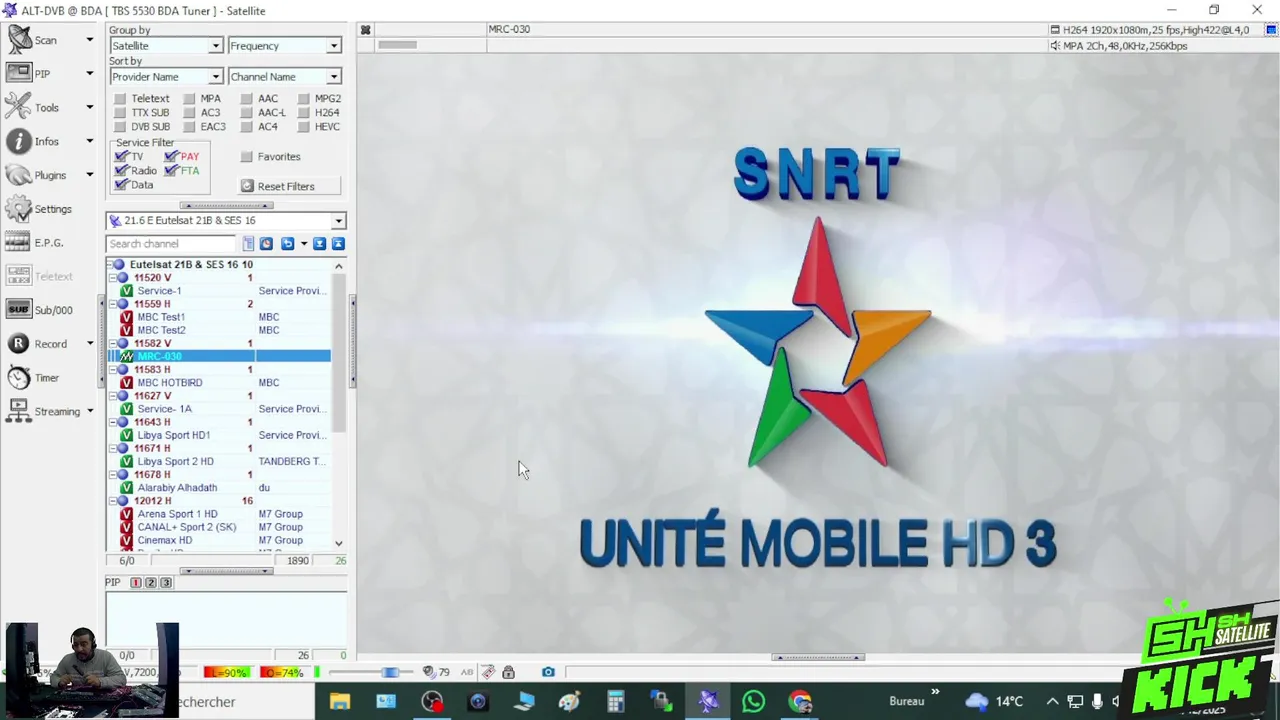The image size is (1280, 720).
Task: Open the Infos sidebar icon
Action: click(19, 141)
